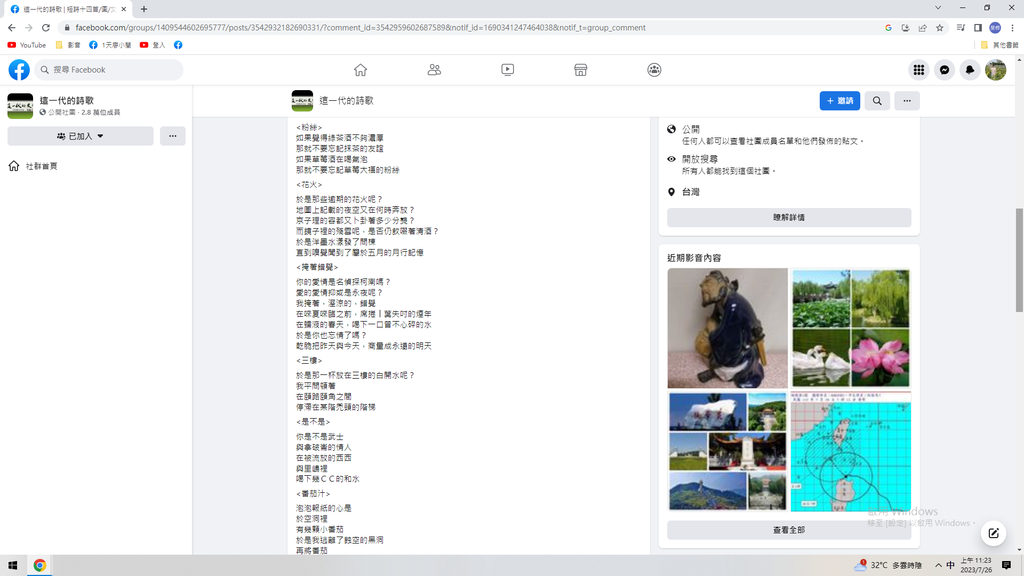Open the Friends icon in top navigation
The width and height of the screenshot is (1024, 576).
pyautogui.click(x=434, y=70)
